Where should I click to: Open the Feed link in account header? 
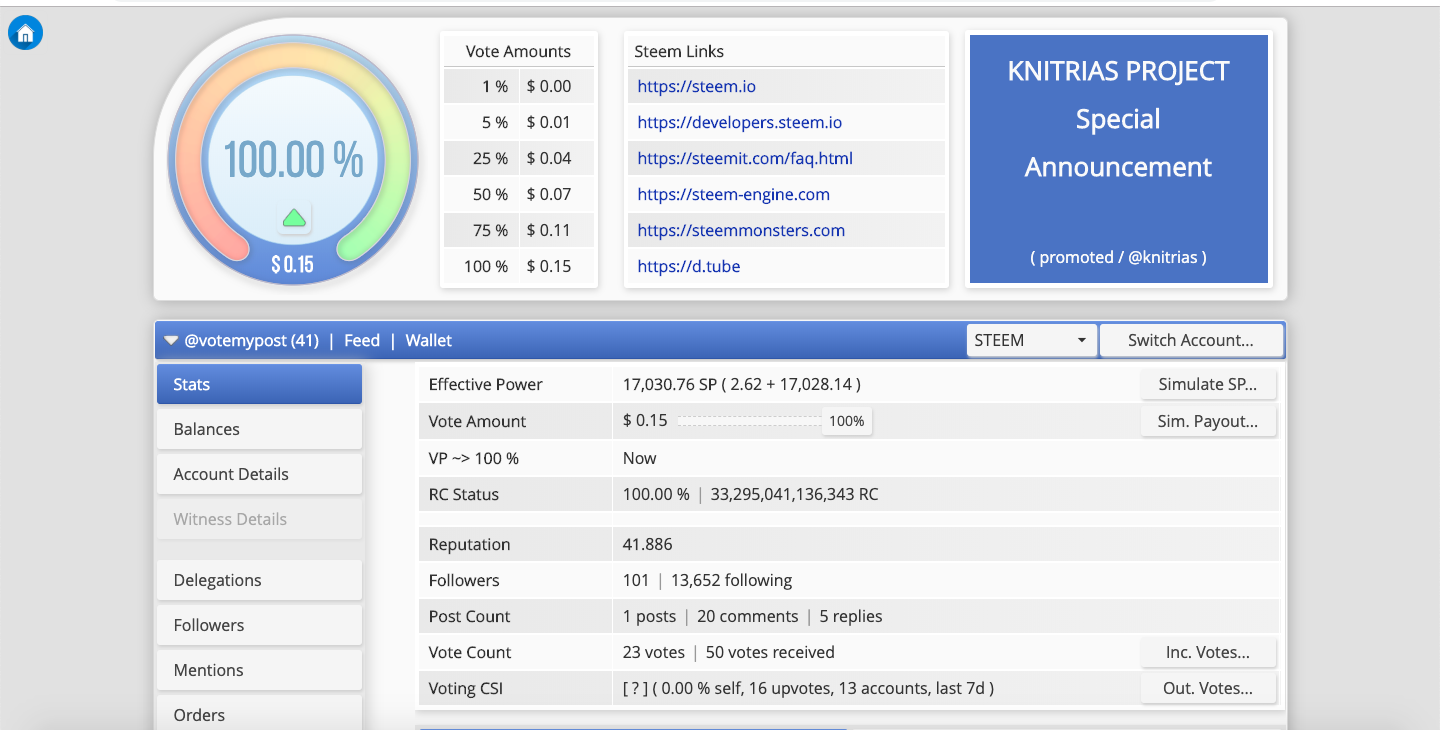pyautogui.click(x=362, y=341)
